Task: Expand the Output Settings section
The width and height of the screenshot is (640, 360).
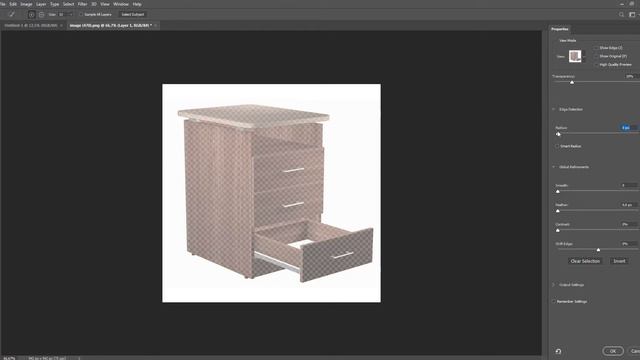Action: coord(554,285)
